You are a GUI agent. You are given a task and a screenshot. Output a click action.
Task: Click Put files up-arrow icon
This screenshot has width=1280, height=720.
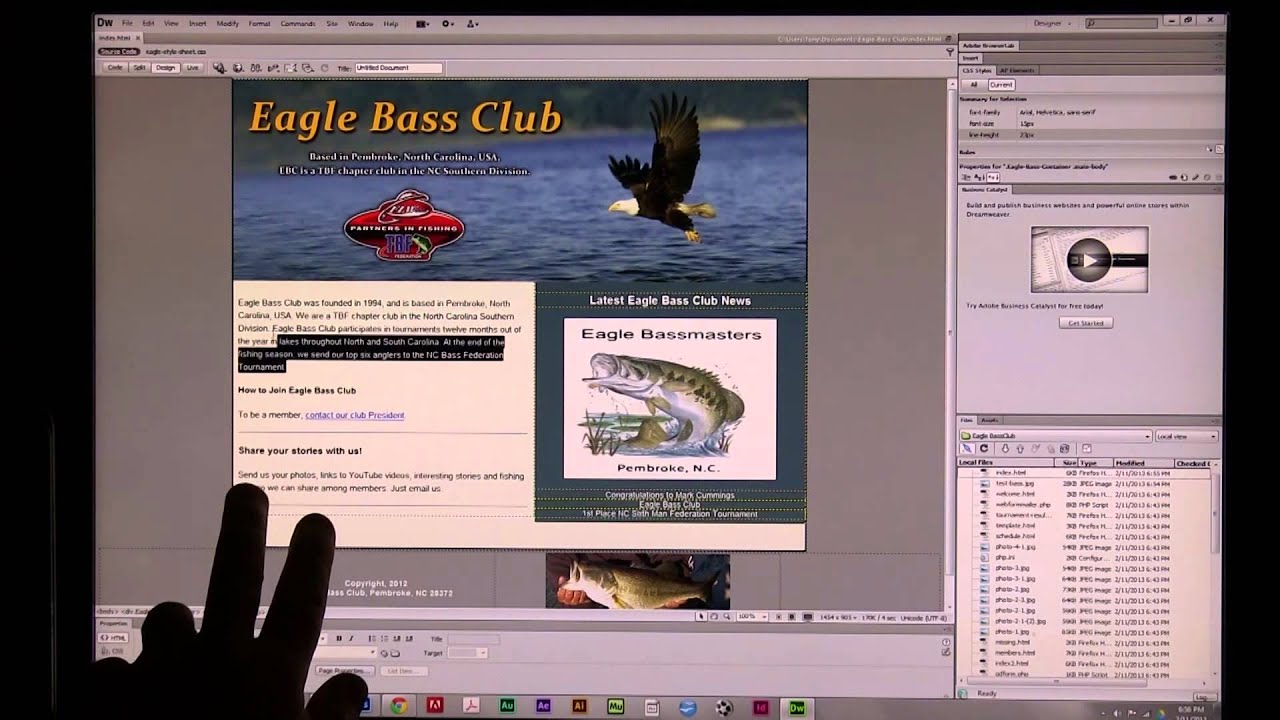pyautogui.click(x=1020, y=449)
